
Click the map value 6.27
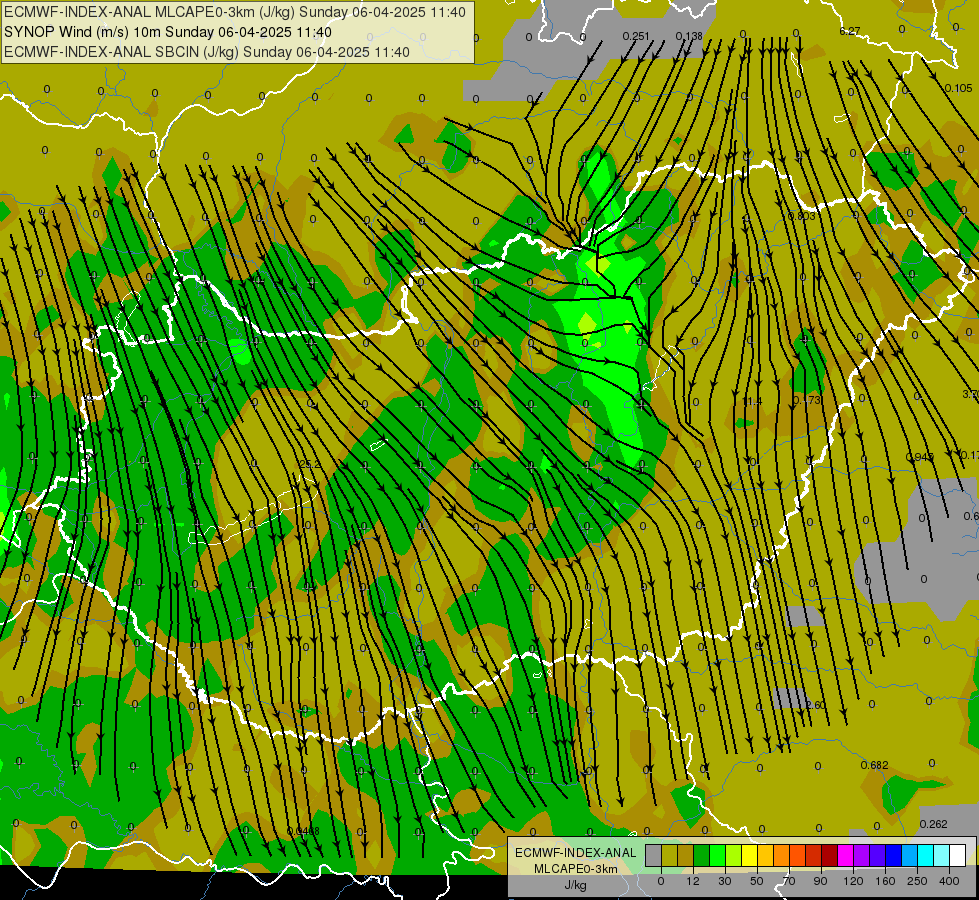tap(850, 31)
